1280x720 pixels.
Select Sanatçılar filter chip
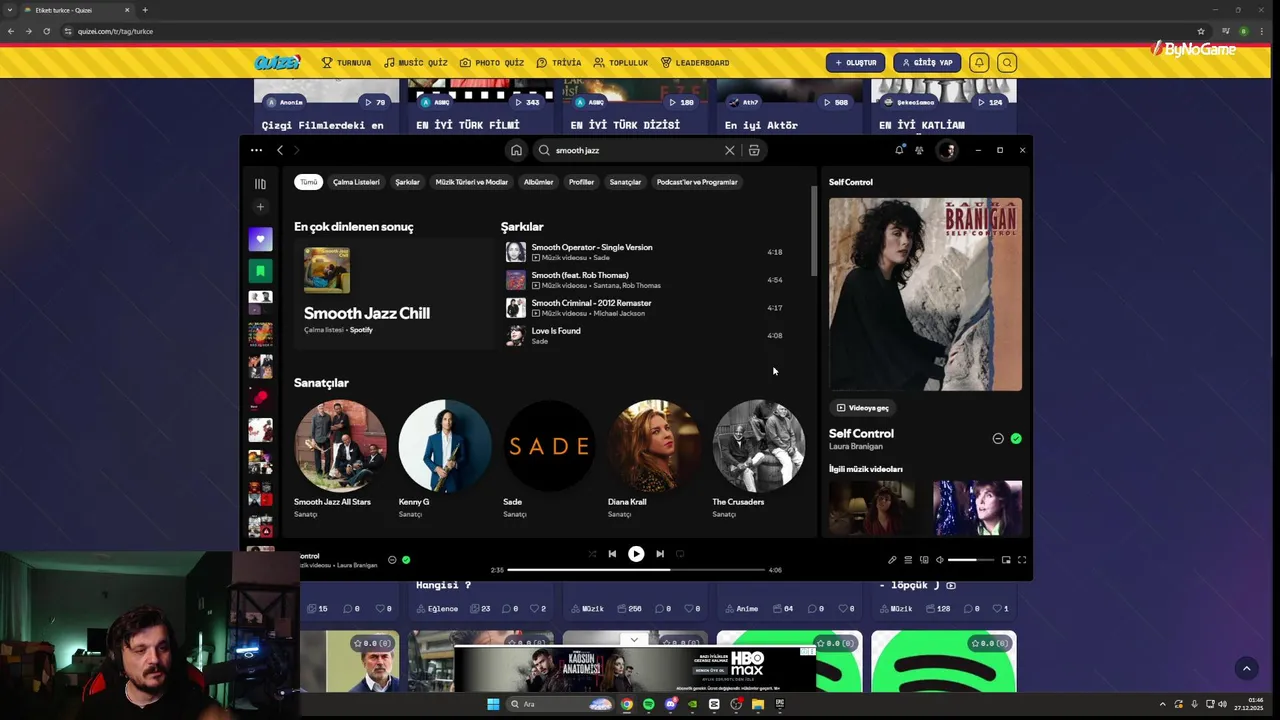pyautogui.click(x=625, y=182)
